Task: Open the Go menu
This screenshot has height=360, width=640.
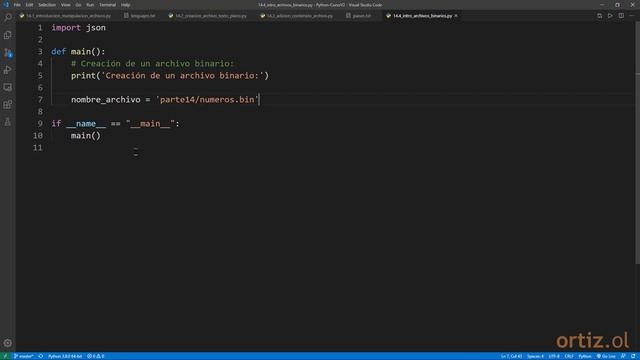Action: pyautogui.click(x=78, y=5)
